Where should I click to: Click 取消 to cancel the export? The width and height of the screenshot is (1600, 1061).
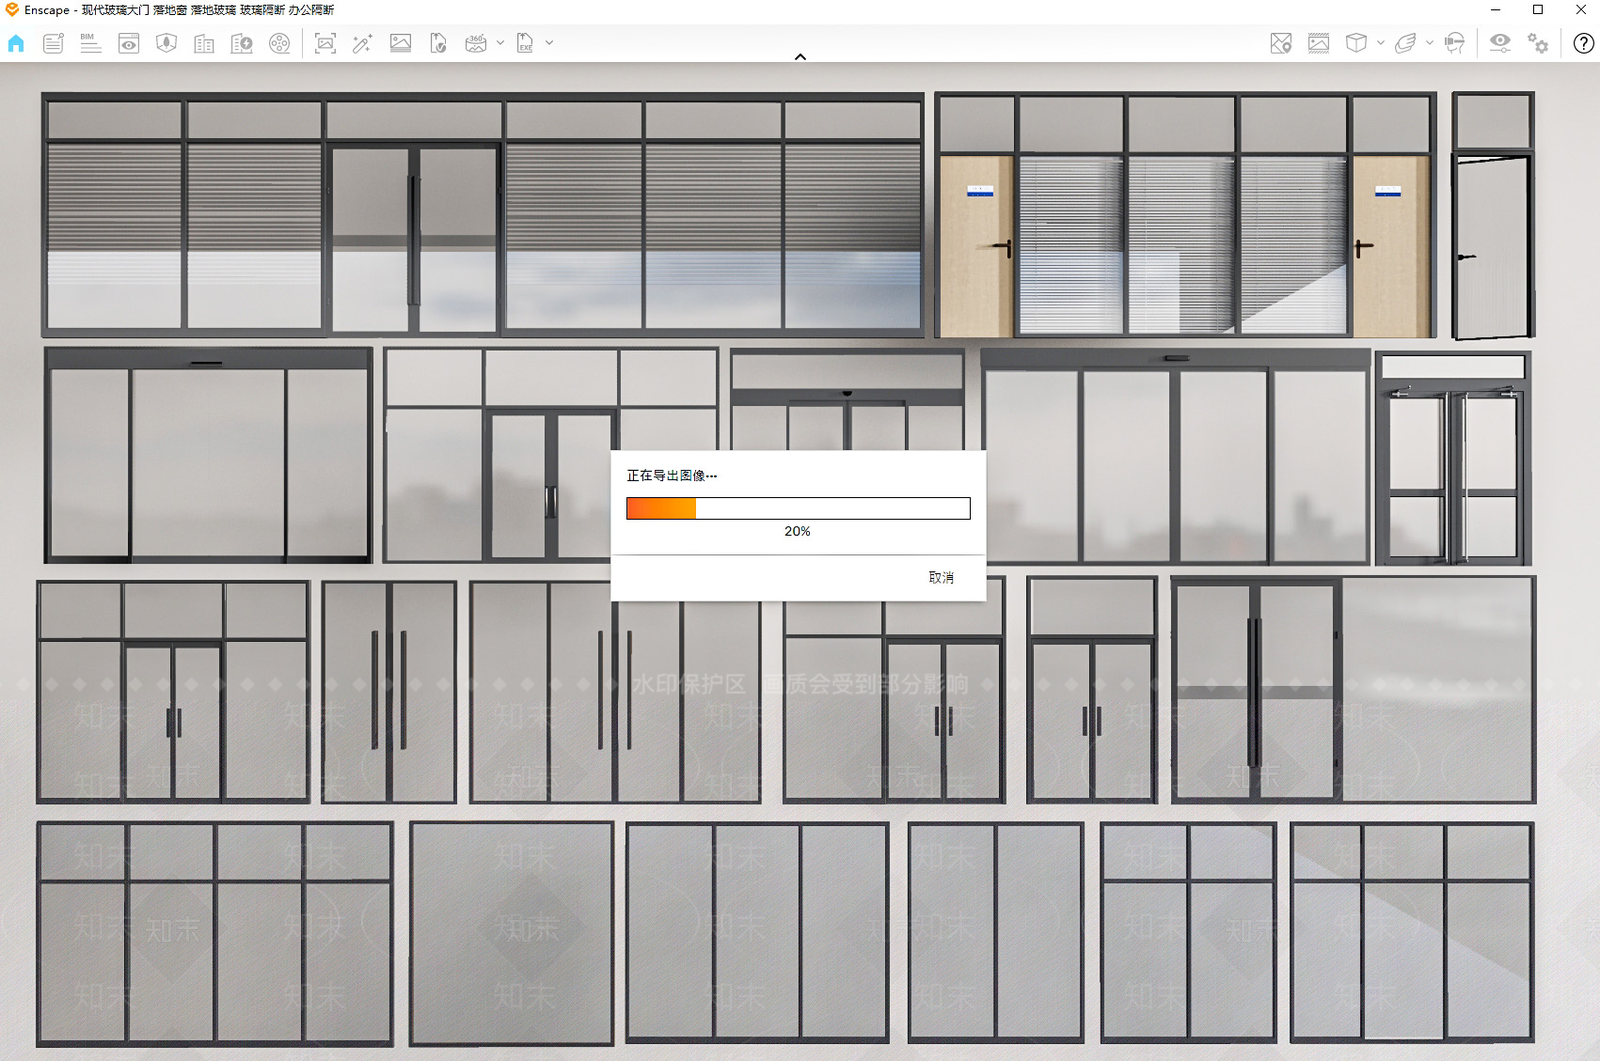(x=941, y=577)
